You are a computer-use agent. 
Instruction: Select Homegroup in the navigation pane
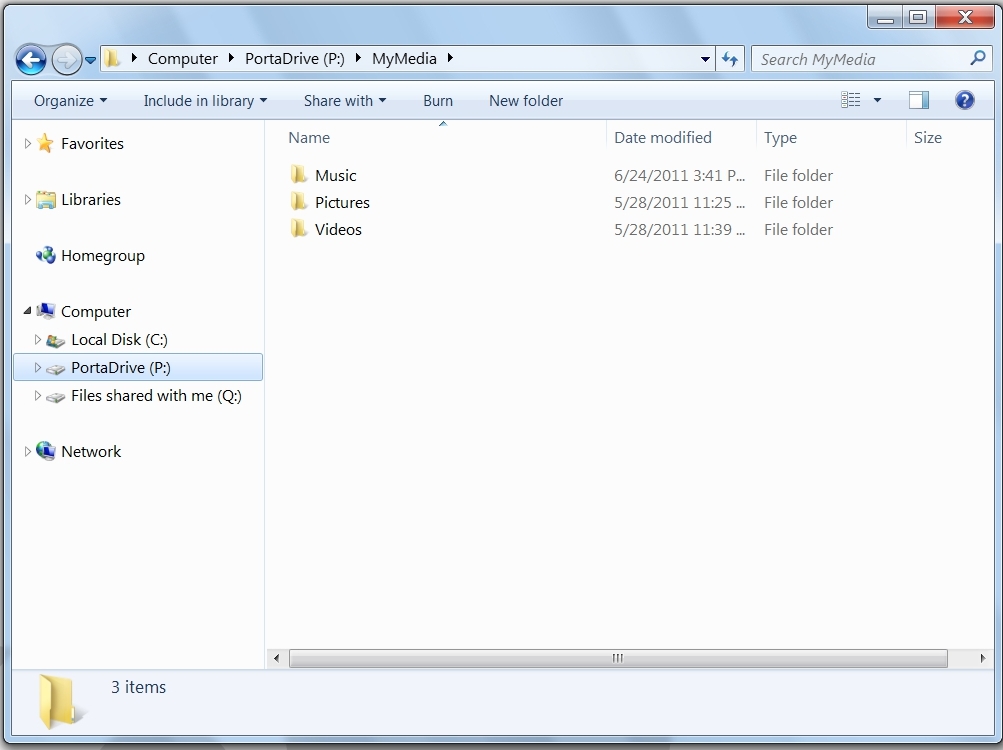(103, 255)
